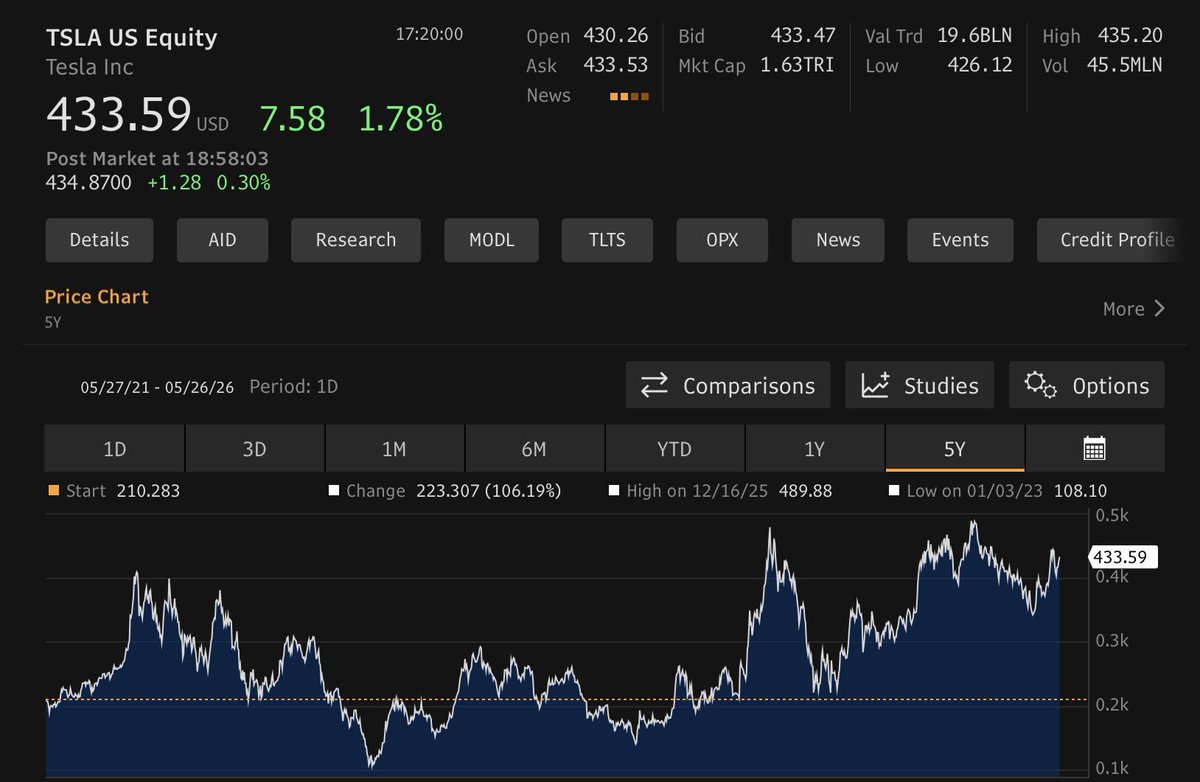Switch chart to YTD range
Screen dimensions: 1200x782
point(675,448)
